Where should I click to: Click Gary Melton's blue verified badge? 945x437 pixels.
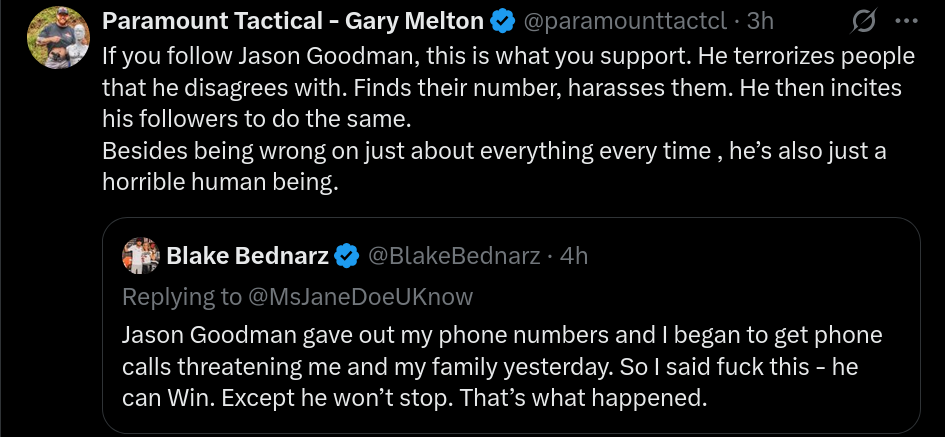(x=502, y=21)
